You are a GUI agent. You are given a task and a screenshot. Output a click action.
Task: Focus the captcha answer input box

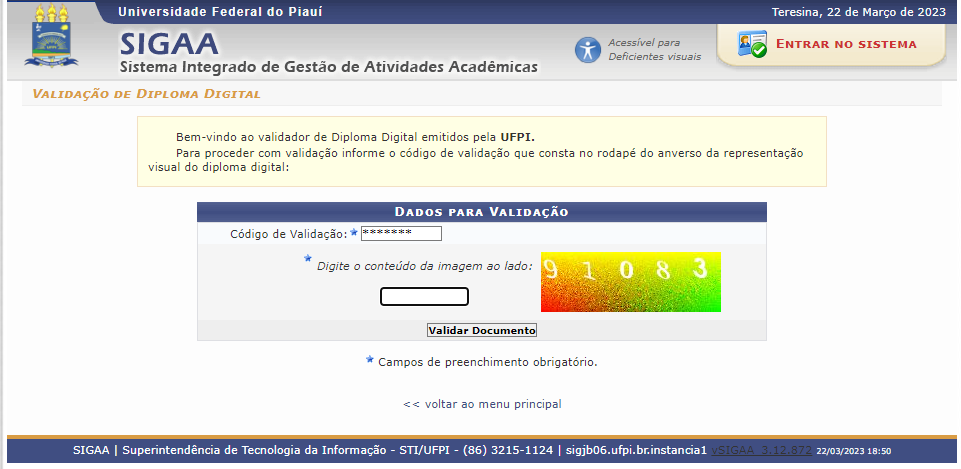(424, 297)
